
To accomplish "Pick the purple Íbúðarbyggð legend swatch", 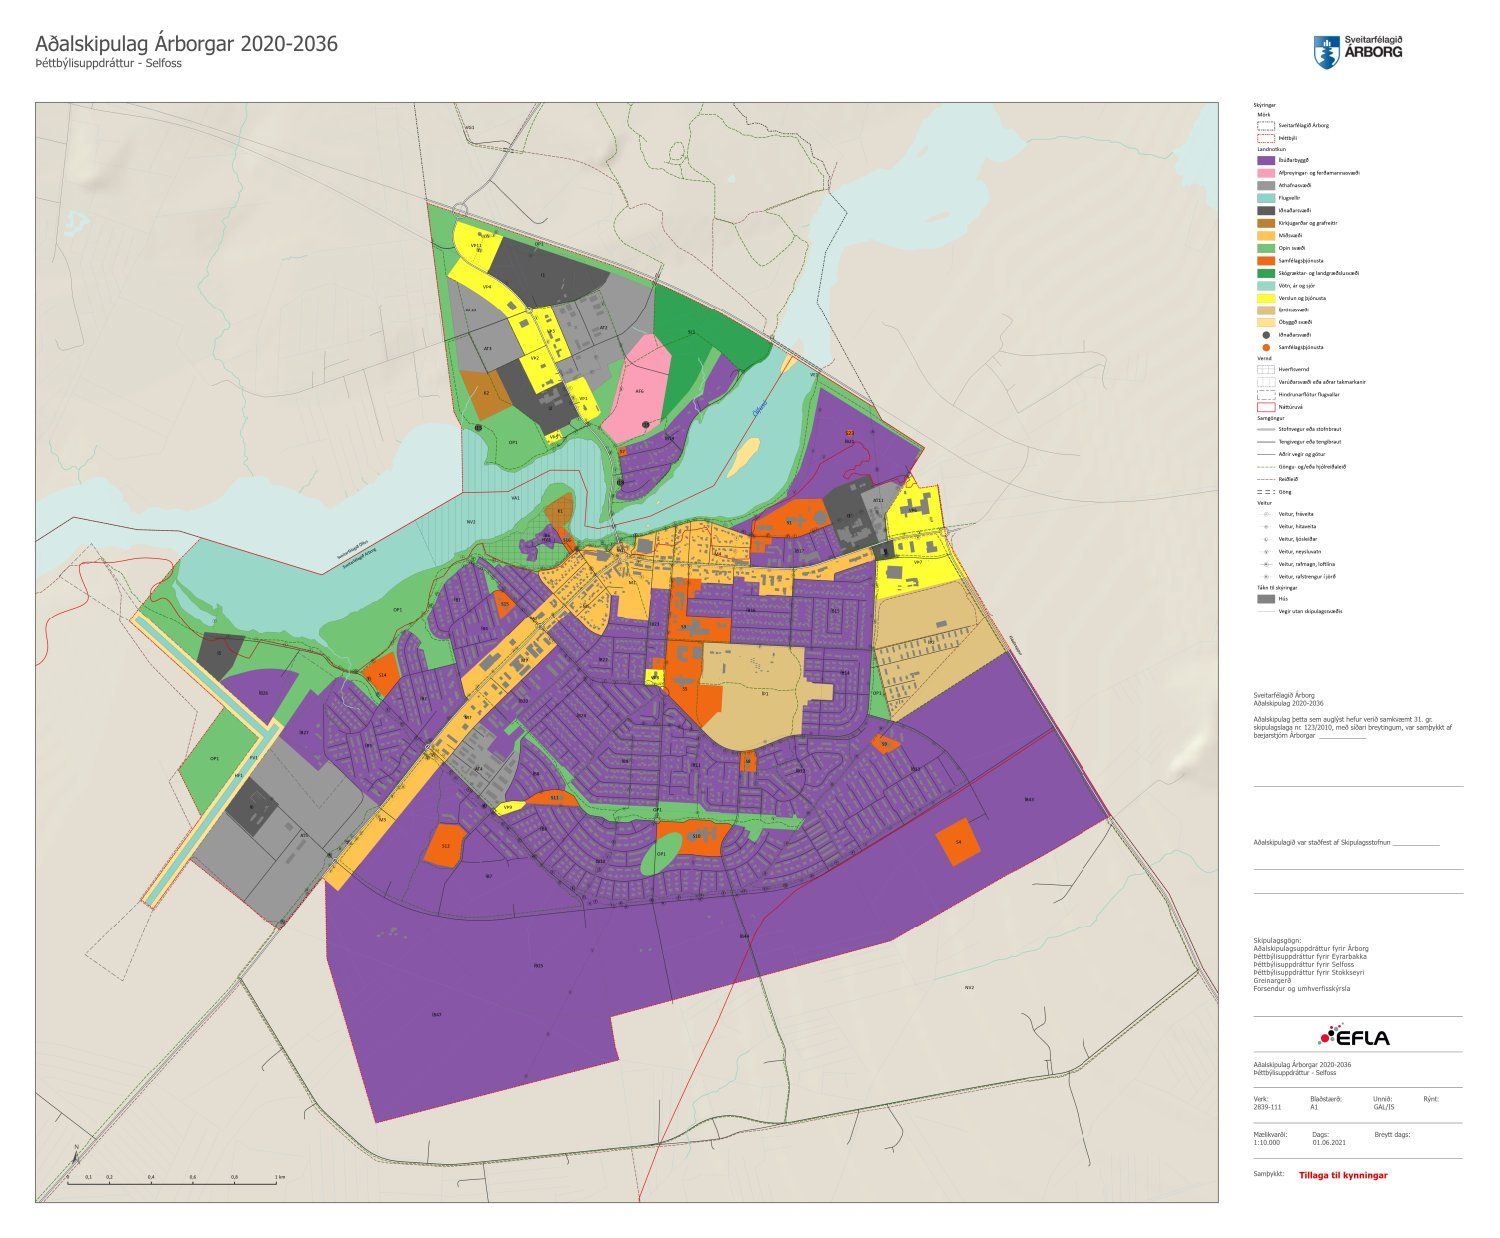I will (x=1266, y=160).
